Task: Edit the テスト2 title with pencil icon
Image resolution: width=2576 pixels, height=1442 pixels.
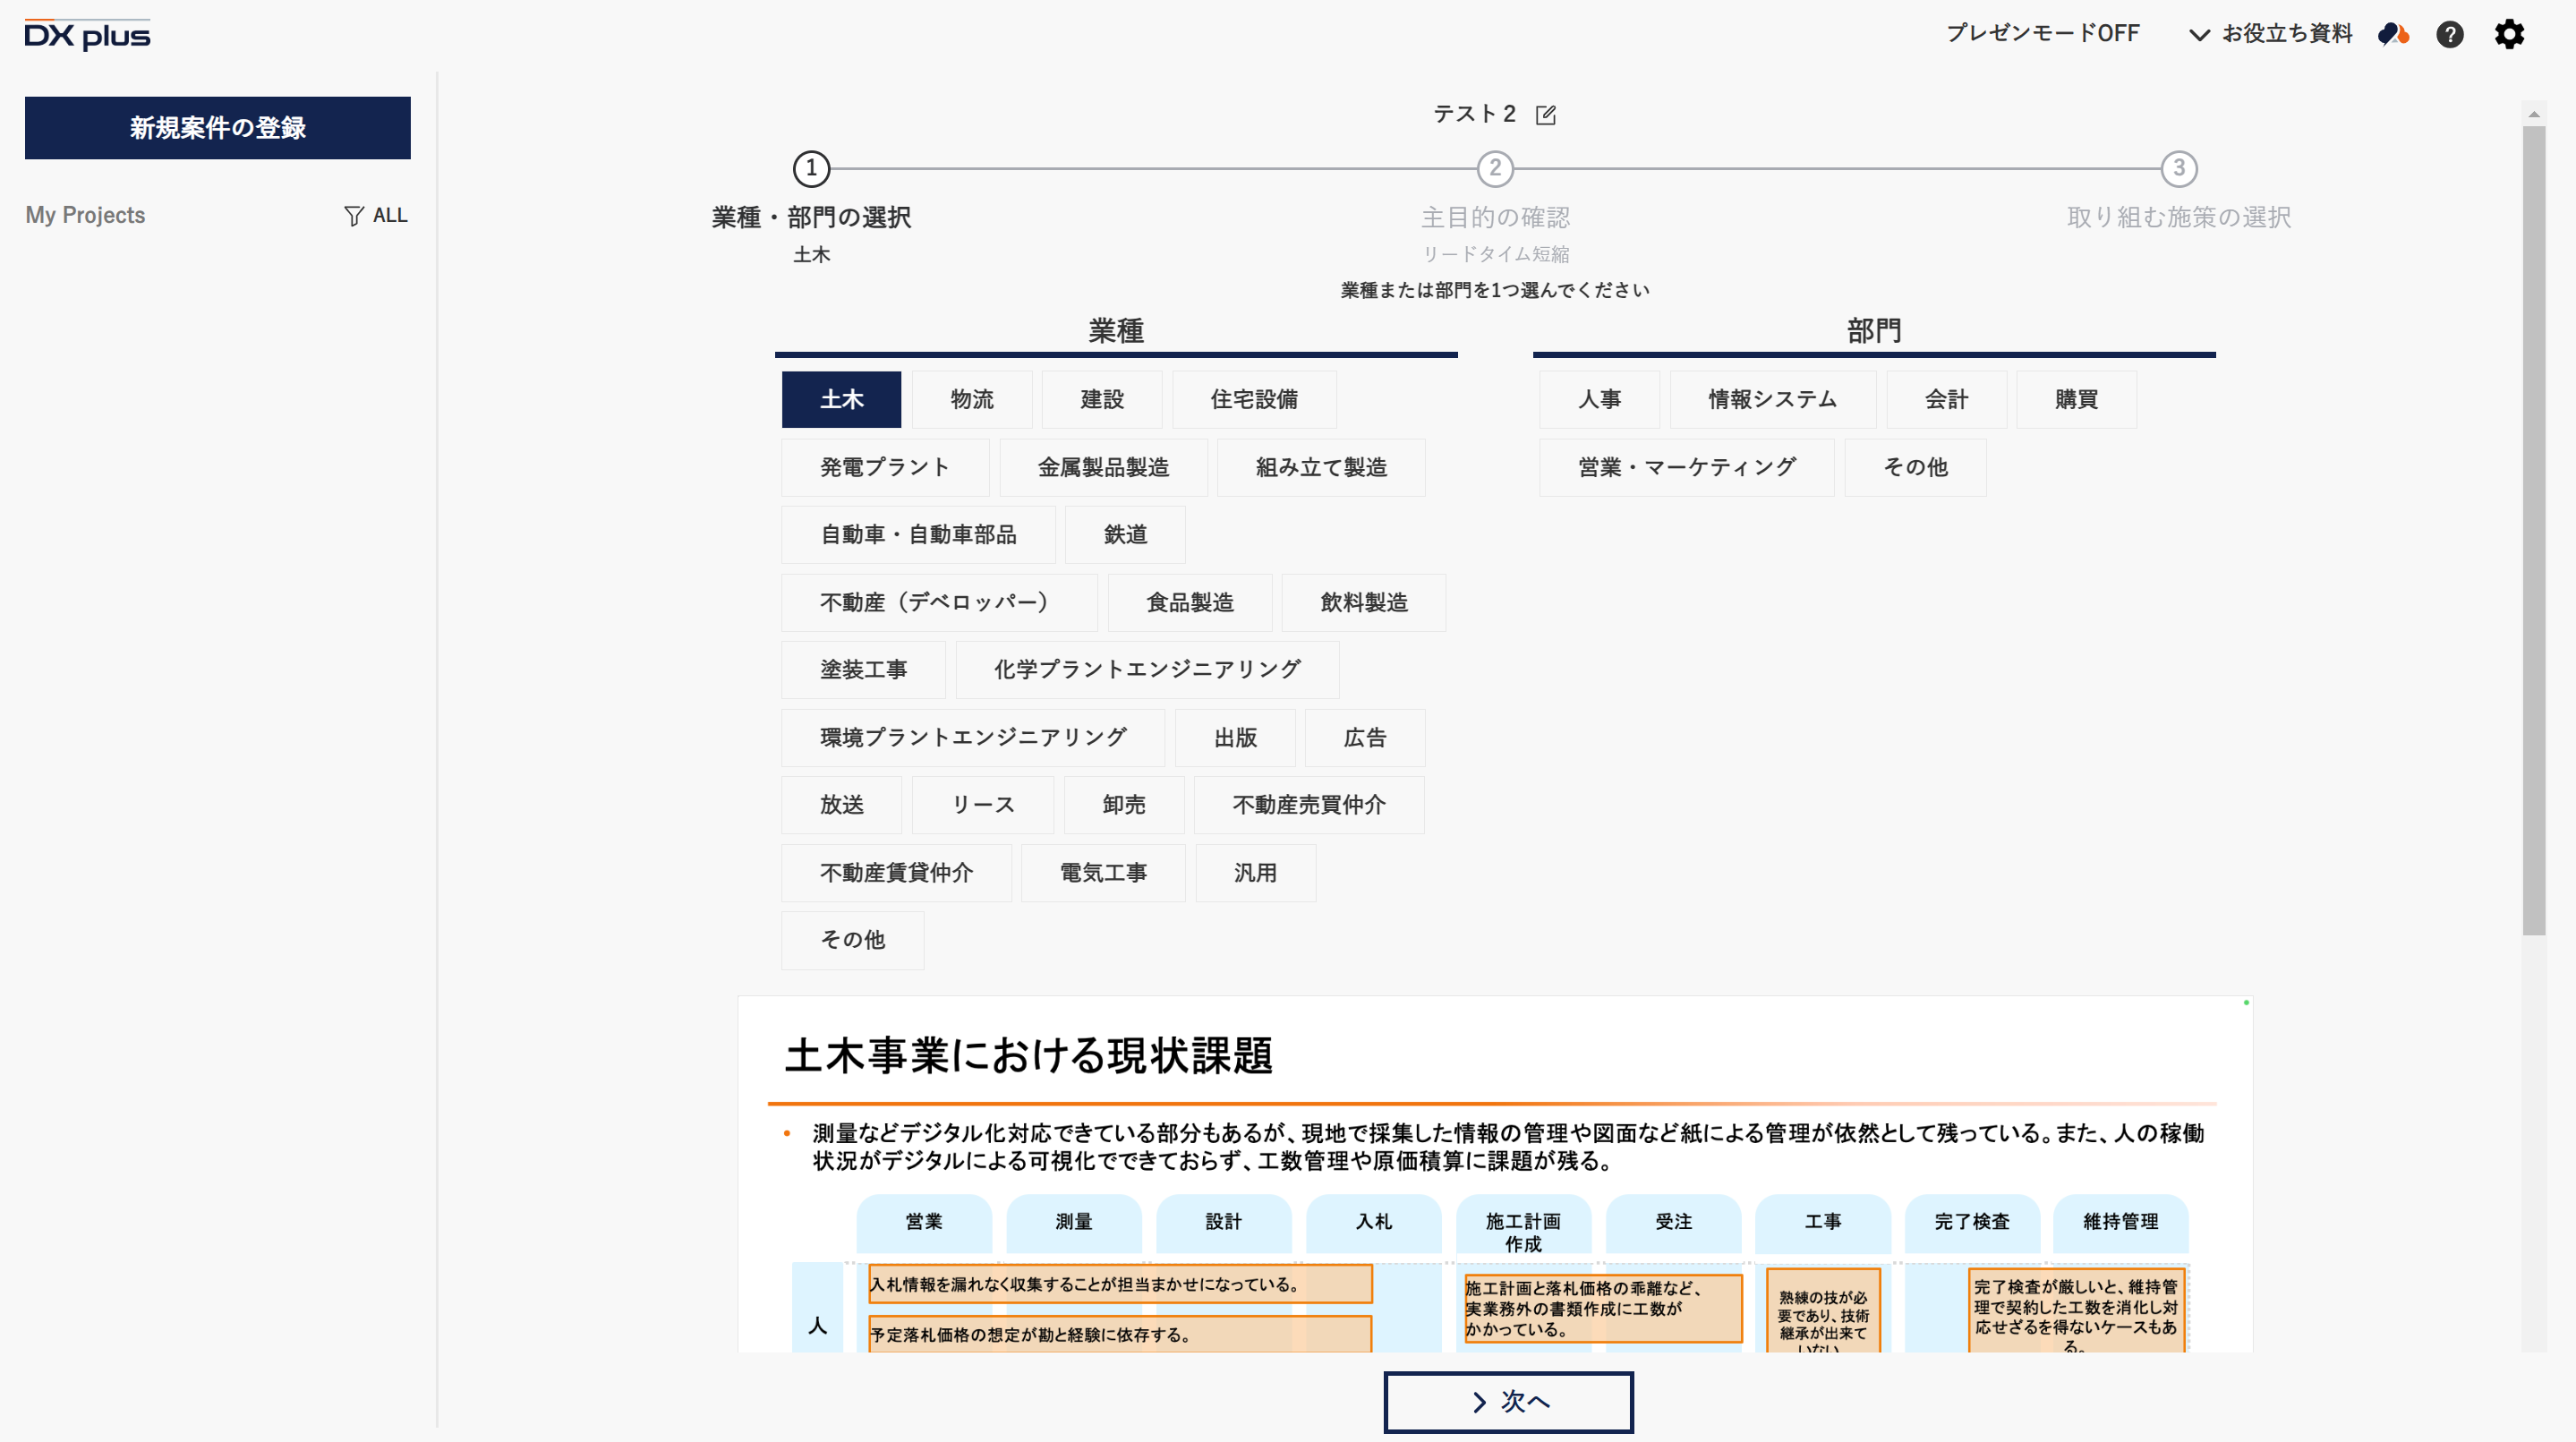Action: [x=1545, y=115]
